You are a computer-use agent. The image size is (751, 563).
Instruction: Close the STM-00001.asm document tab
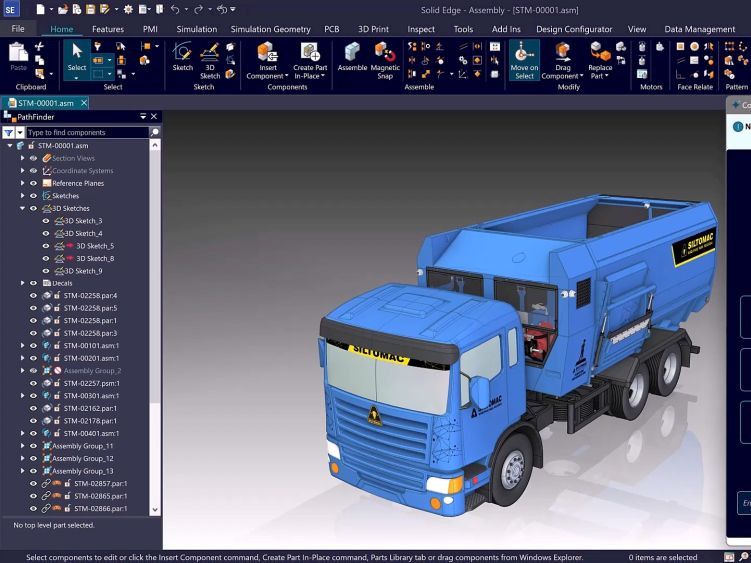click(x=84, y=103)
